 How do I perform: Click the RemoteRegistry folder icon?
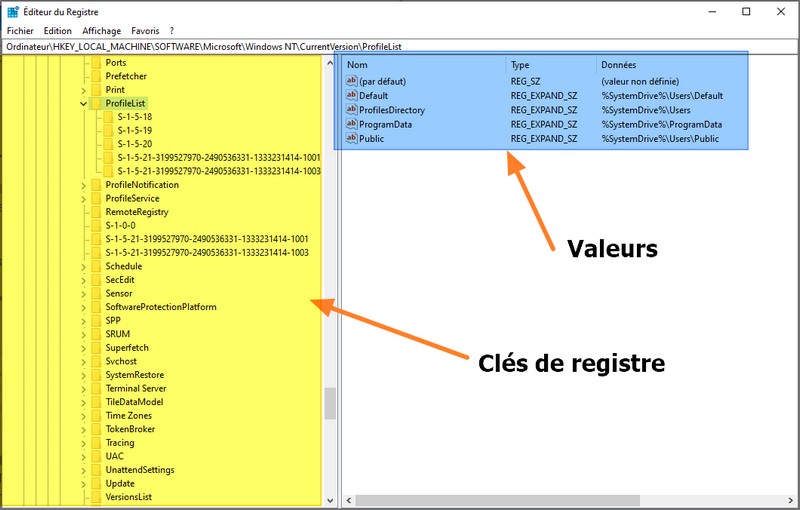(x=96, y=212)
